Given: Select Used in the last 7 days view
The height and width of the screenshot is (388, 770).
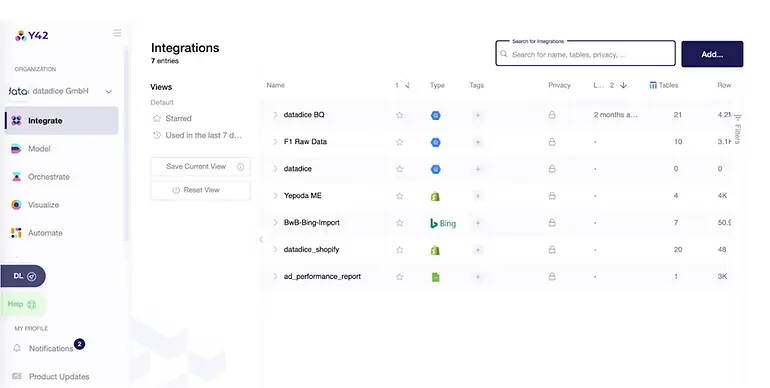Looking at the screenshot, I should tap(197, 135).
